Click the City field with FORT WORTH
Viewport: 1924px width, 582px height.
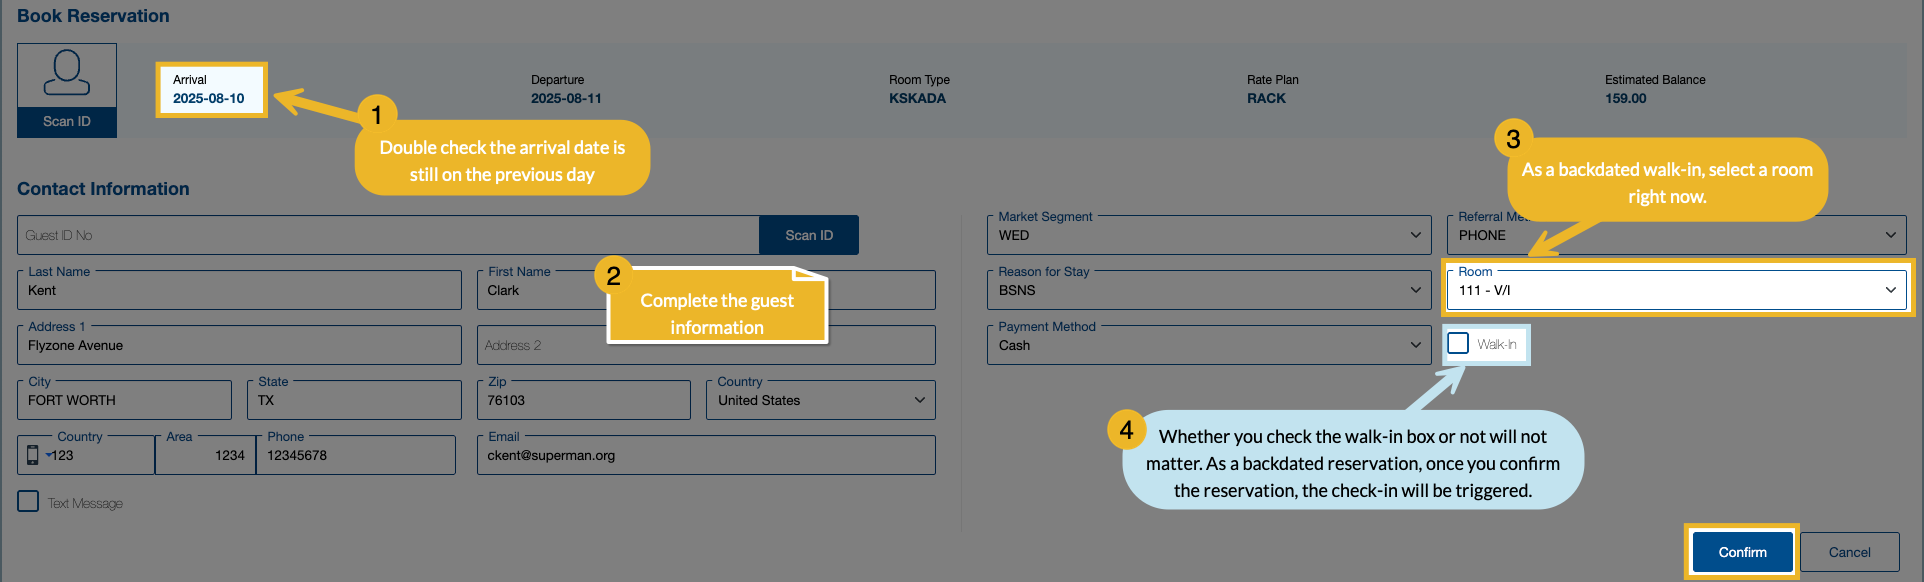(x=124, y=401)
